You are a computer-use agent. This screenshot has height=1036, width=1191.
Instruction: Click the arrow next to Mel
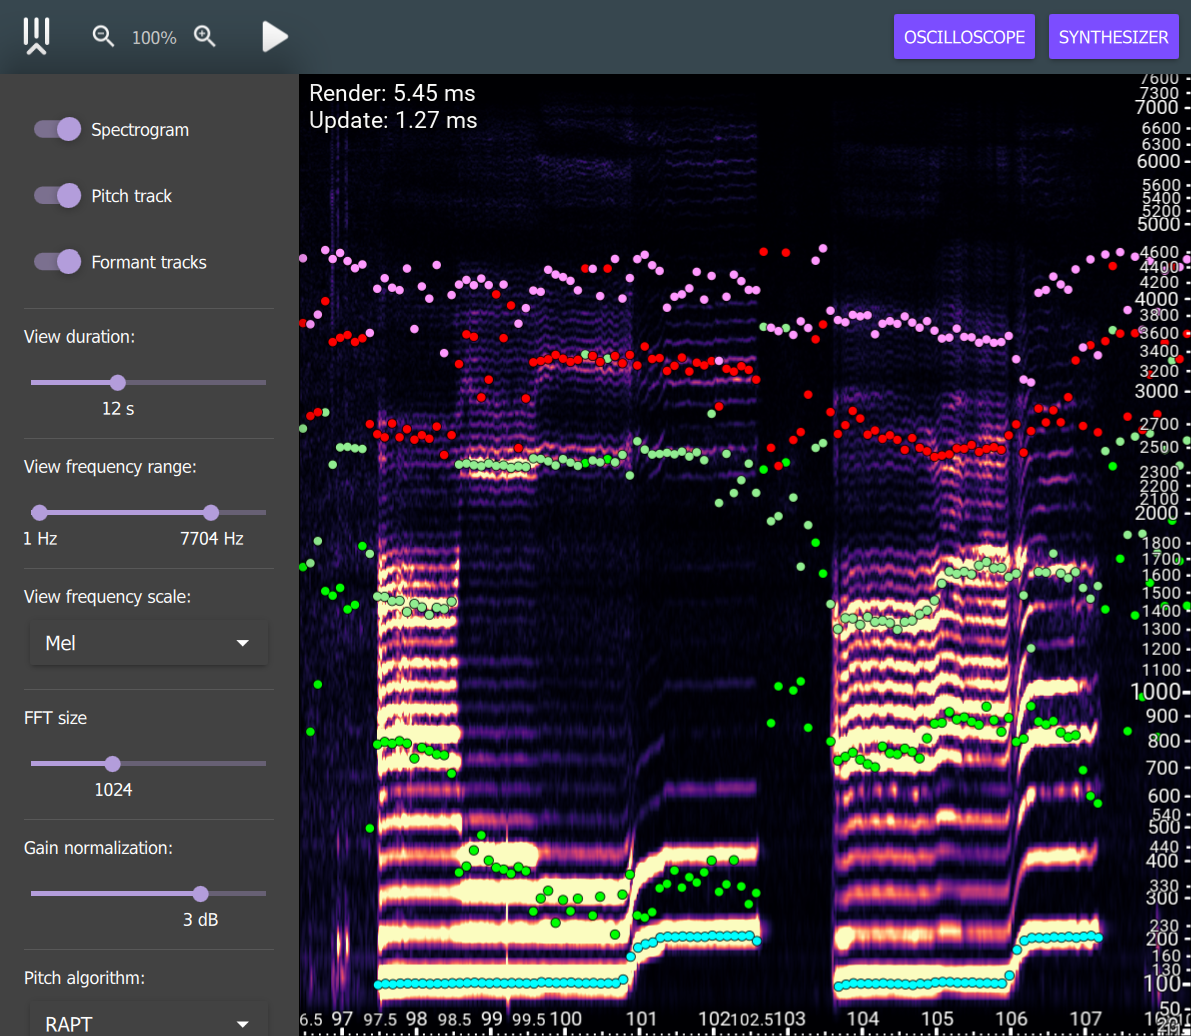242,643
